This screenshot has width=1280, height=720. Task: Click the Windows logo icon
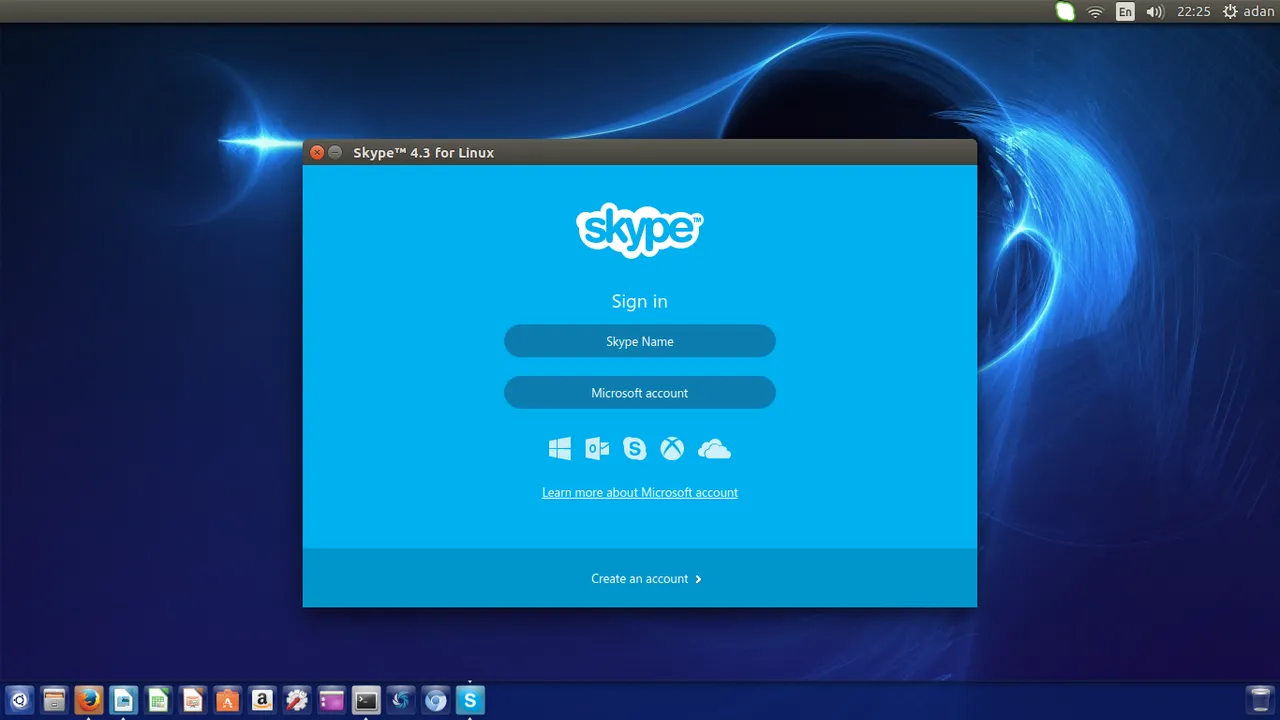pos(560,449)
